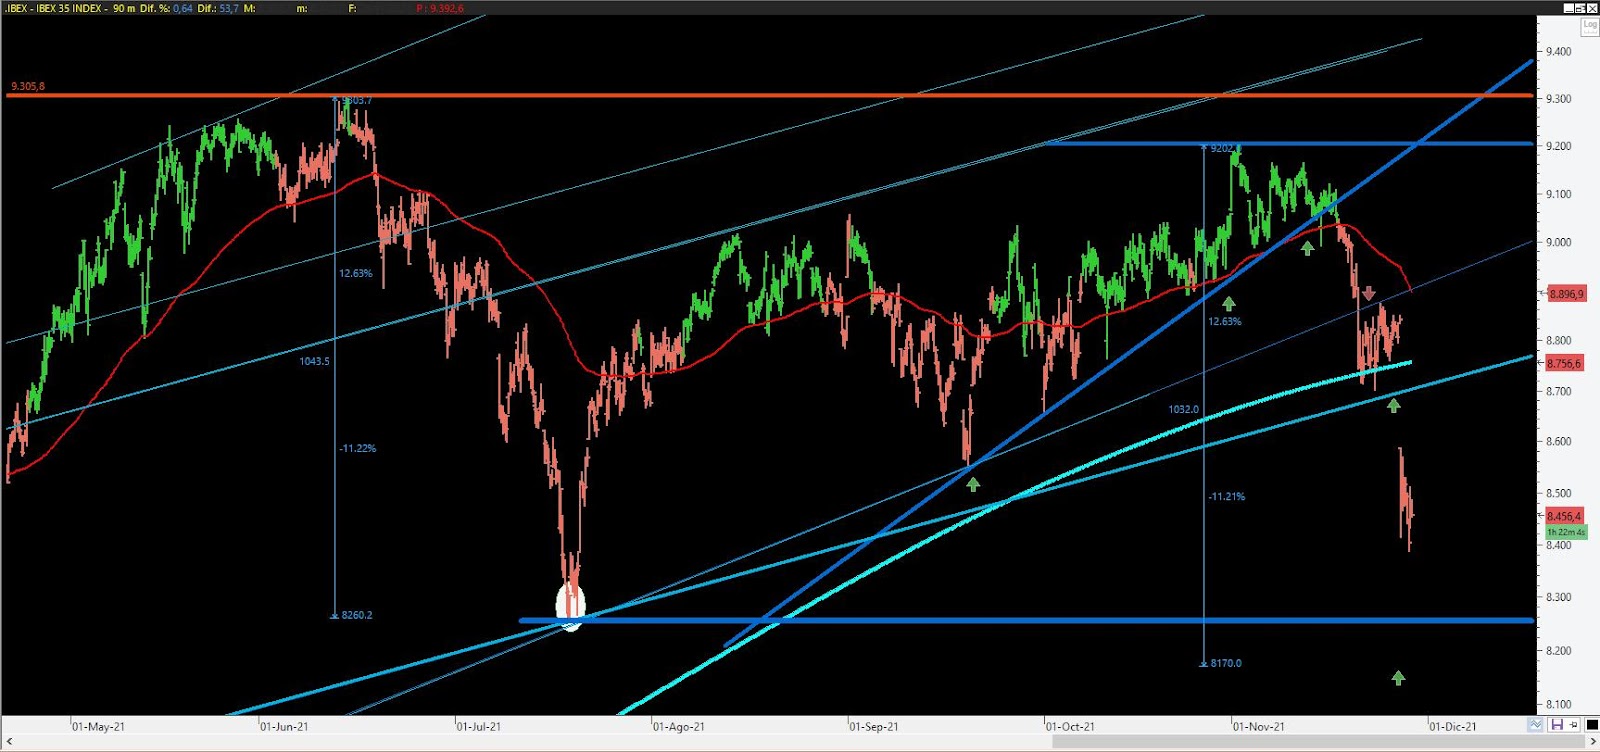
Task: Click the black color square bottom corner
Action: 1590,725
